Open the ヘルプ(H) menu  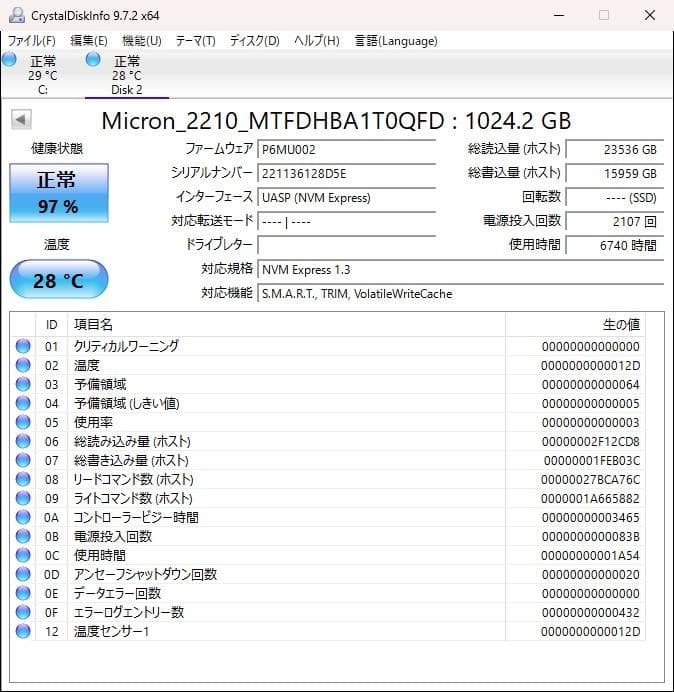coord(317,41)
